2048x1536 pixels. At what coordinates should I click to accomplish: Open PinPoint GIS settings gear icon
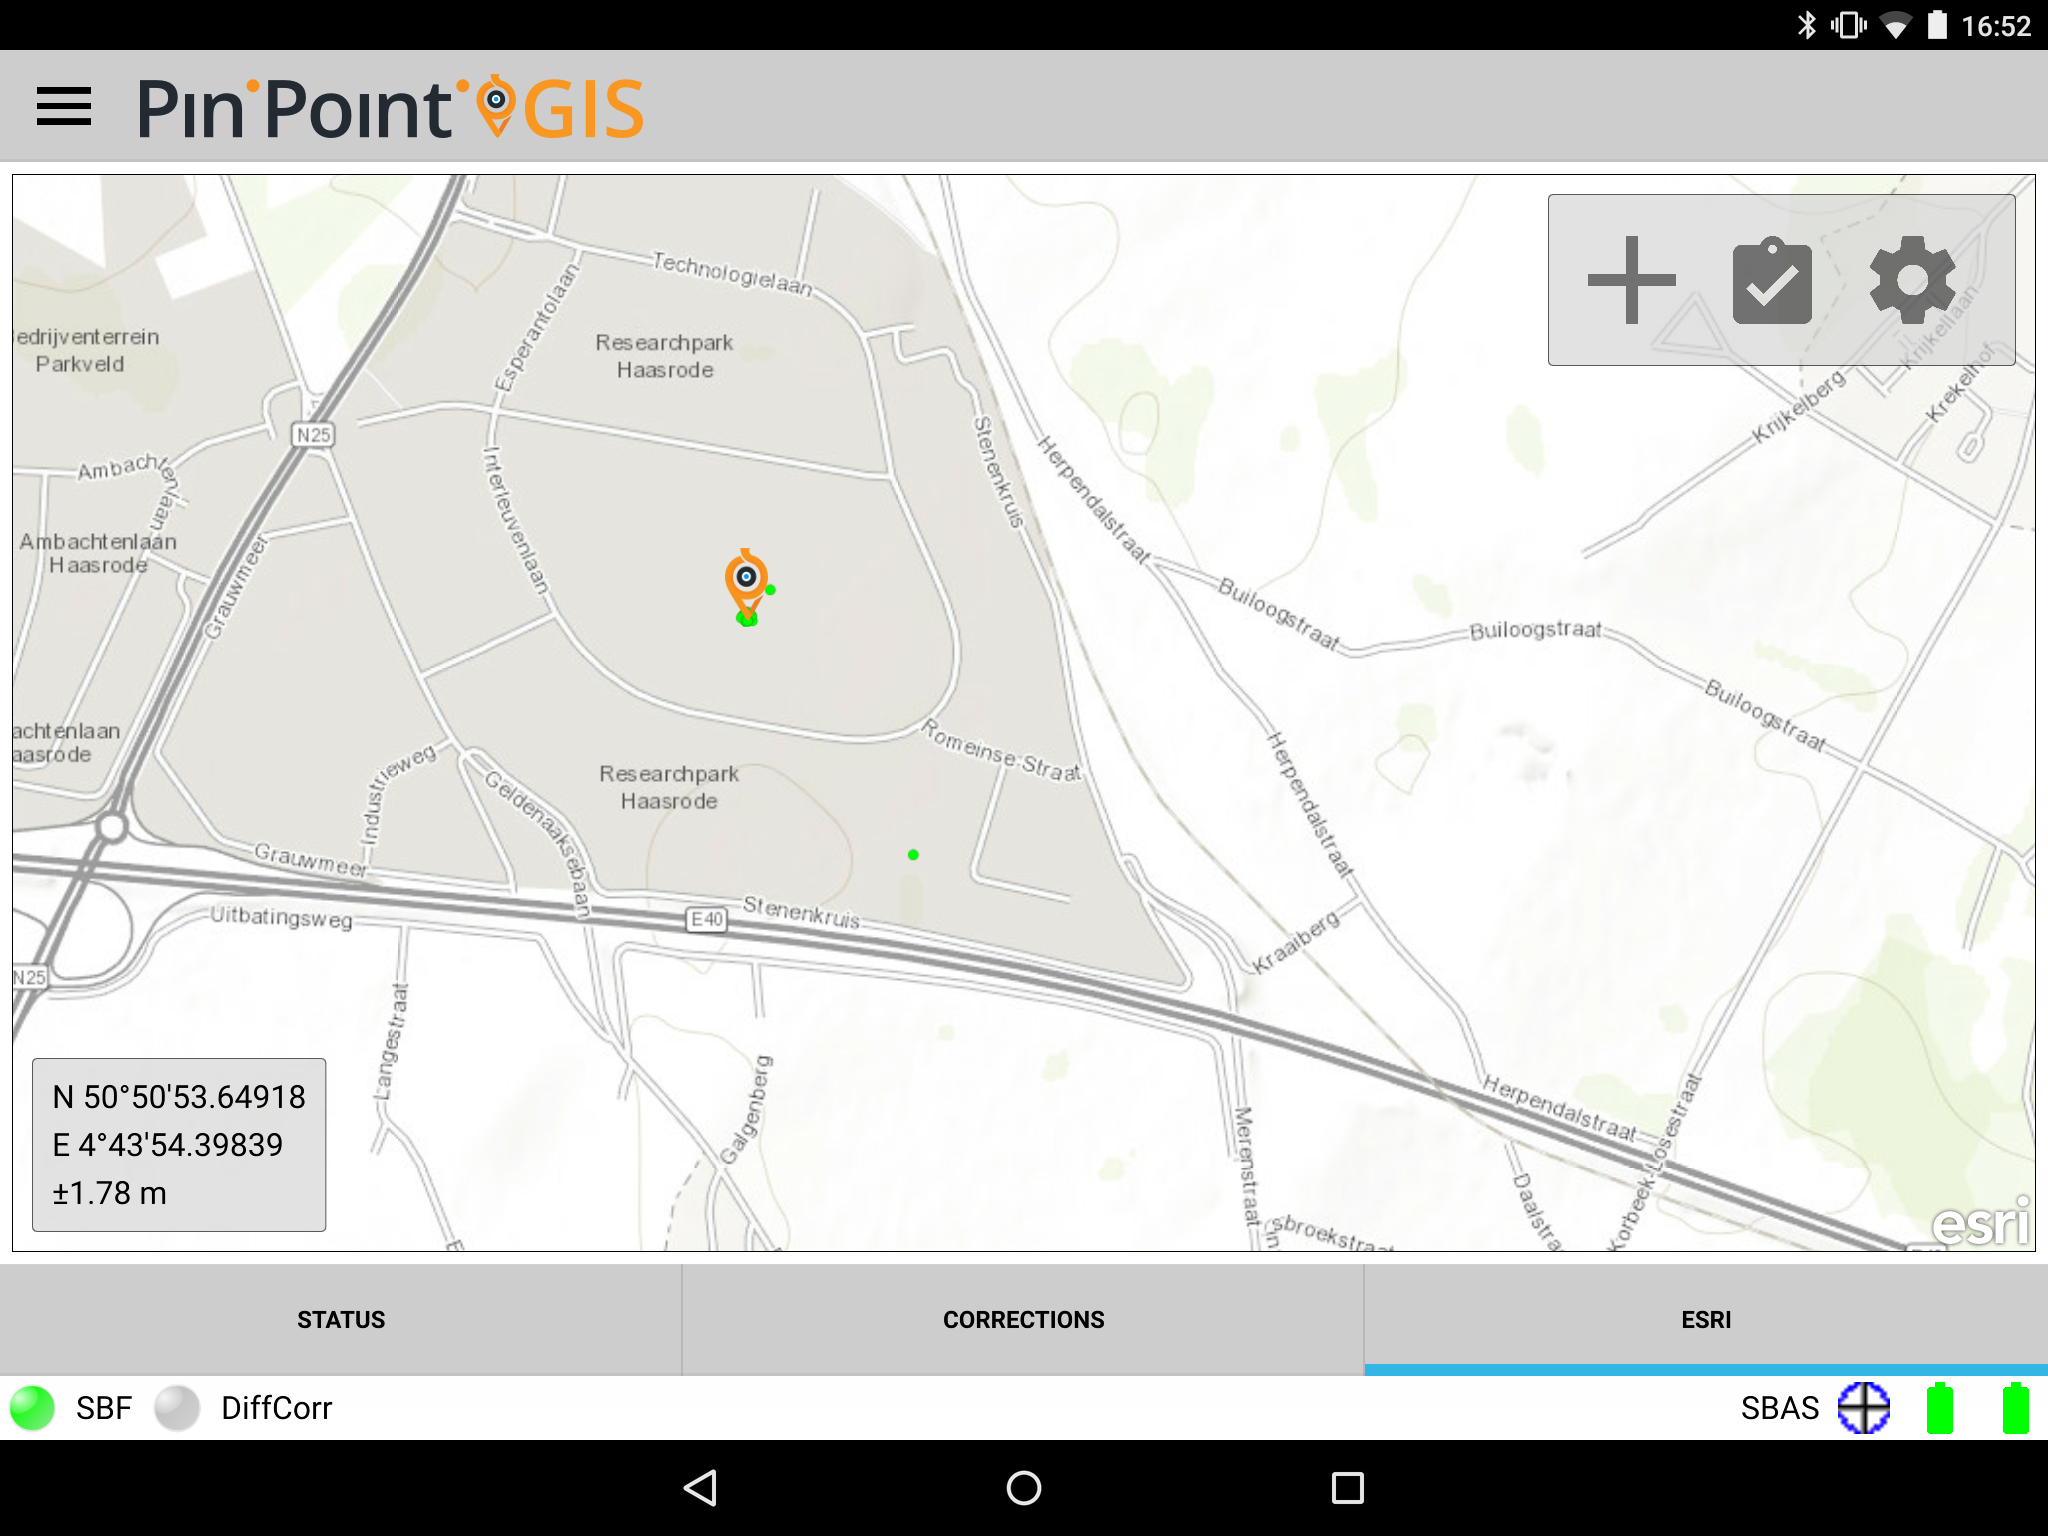pyautogui.click(x=1909, y=281)
